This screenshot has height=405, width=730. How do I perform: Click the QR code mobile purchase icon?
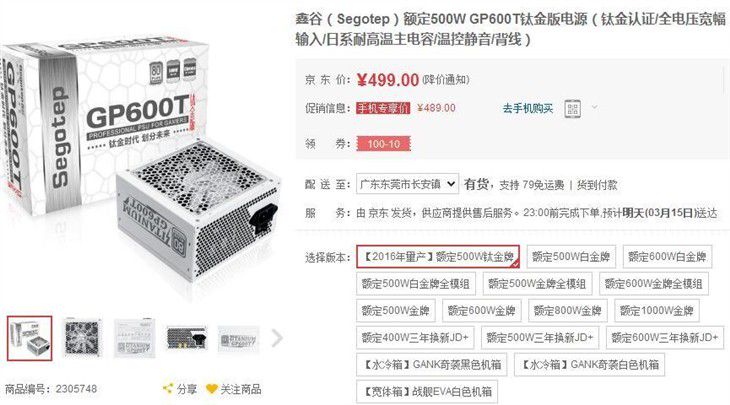click(573, 109)
